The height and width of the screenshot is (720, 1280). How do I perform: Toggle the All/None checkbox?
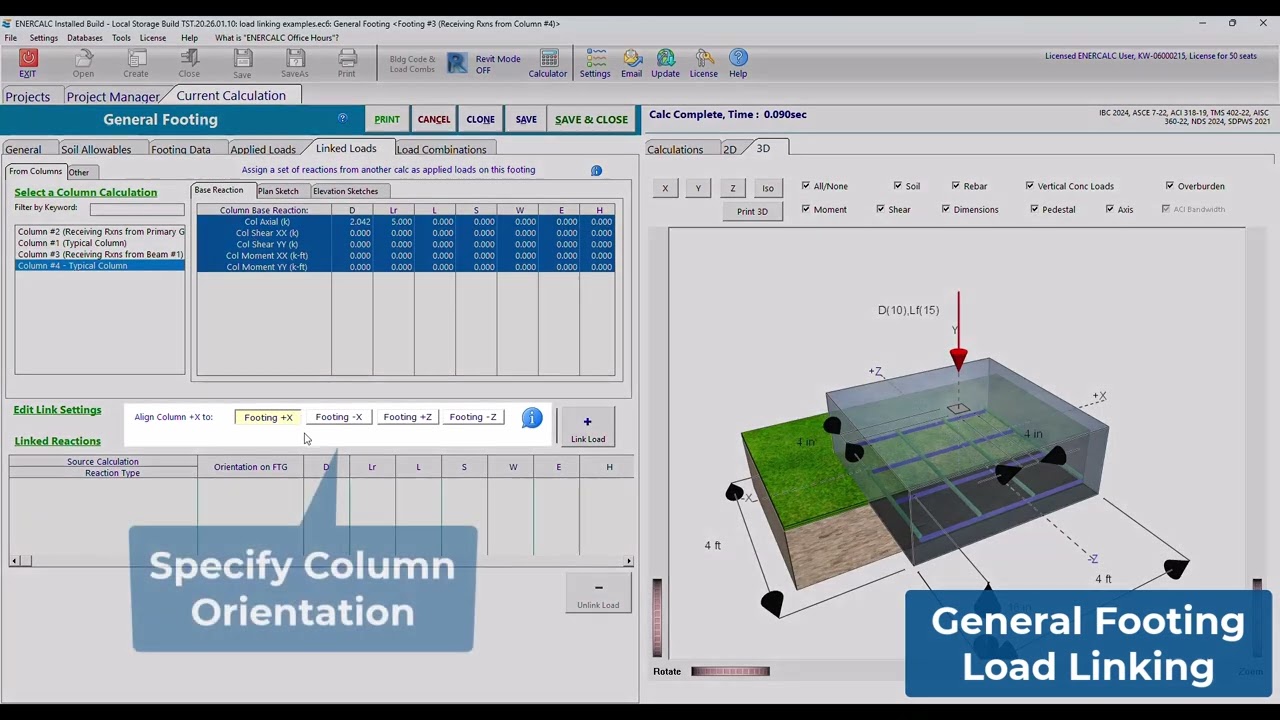tap(806, 186)
